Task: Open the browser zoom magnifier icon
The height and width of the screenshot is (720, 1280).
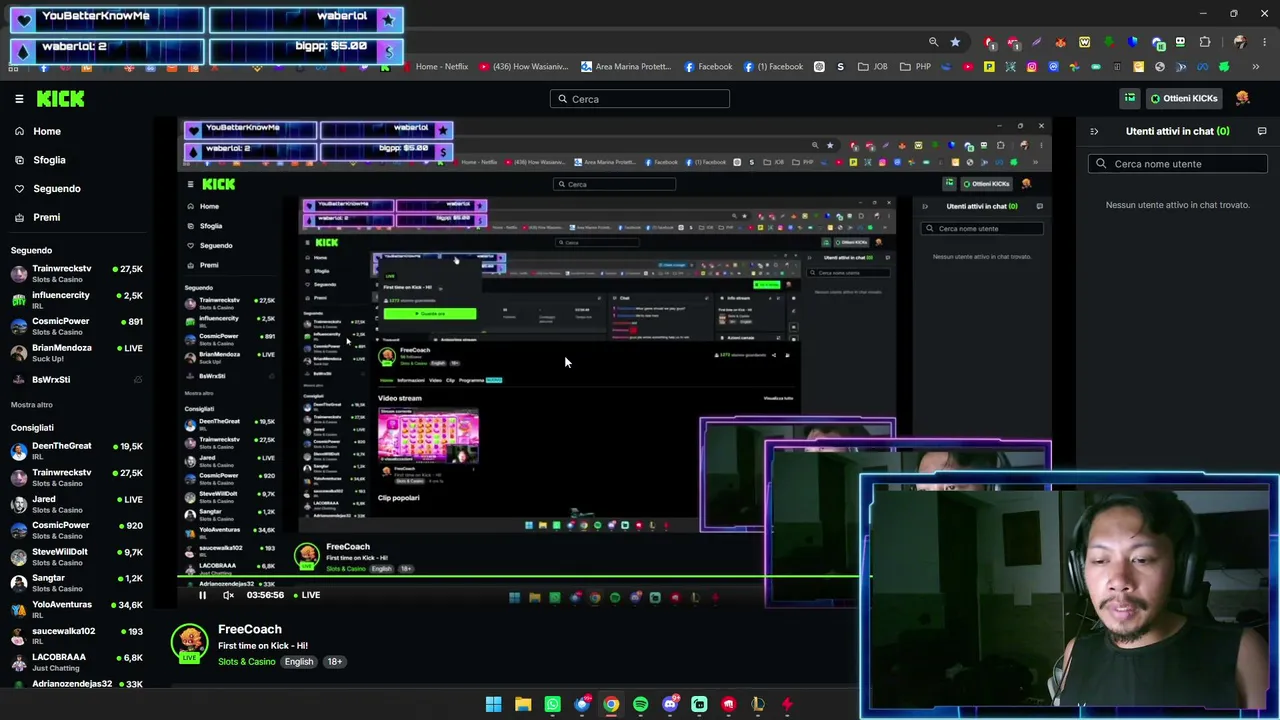Action: tap(933, 42)
